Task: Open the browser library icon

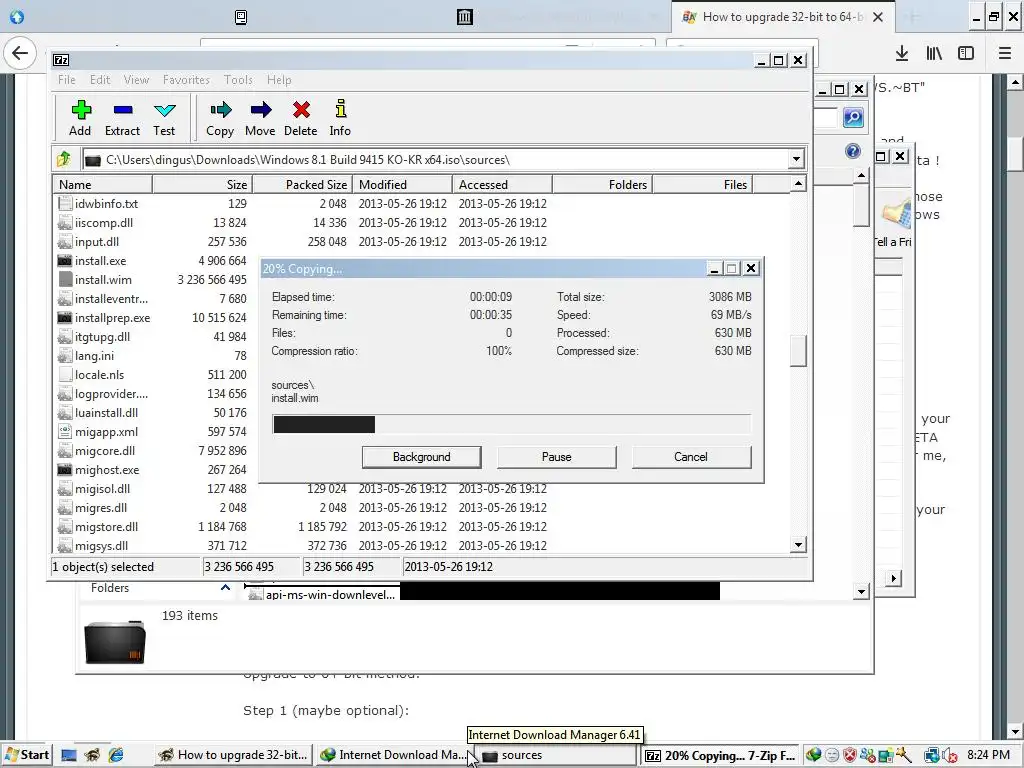Action: 934,53
